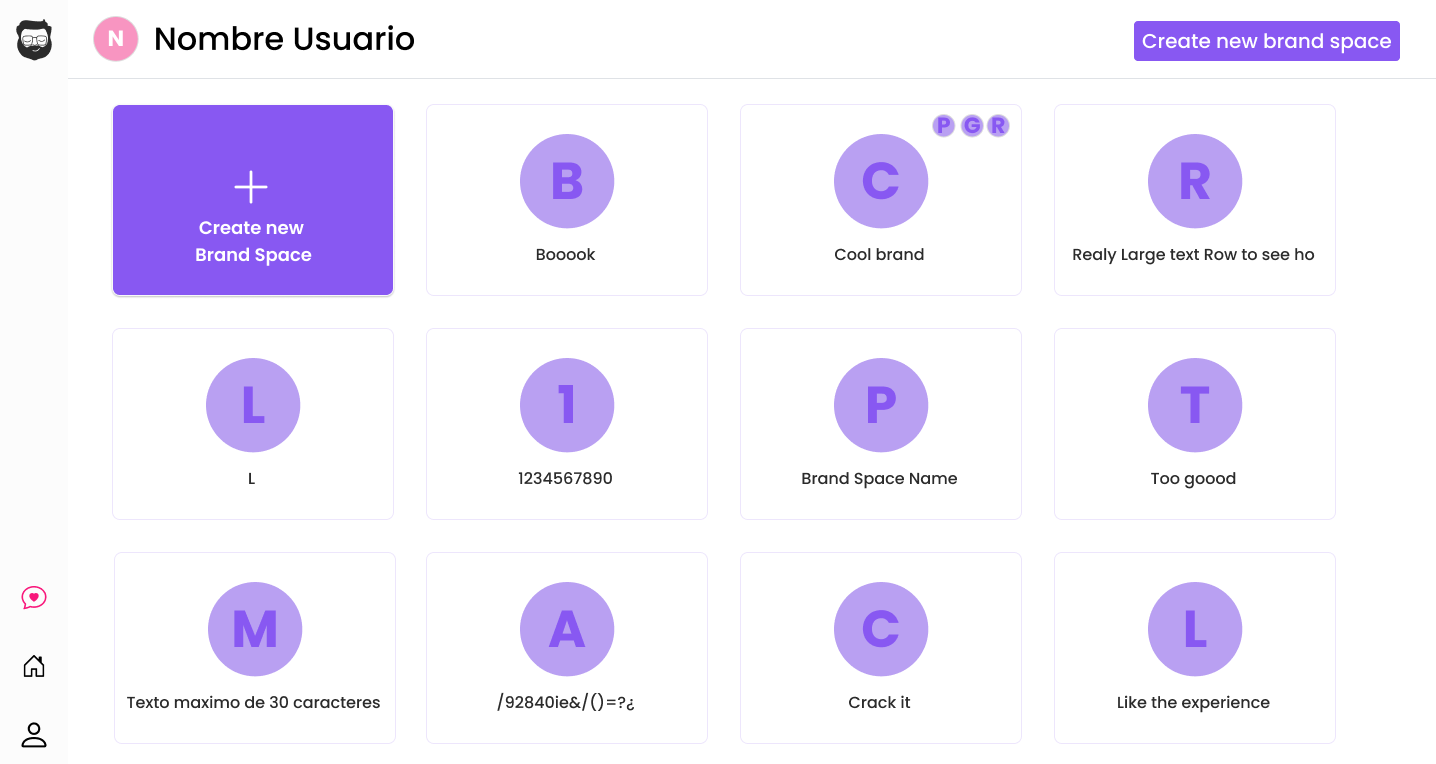Viewport: 1436px width, 764px height.
Task: Click the pink N user avatar
Action: 115,39
